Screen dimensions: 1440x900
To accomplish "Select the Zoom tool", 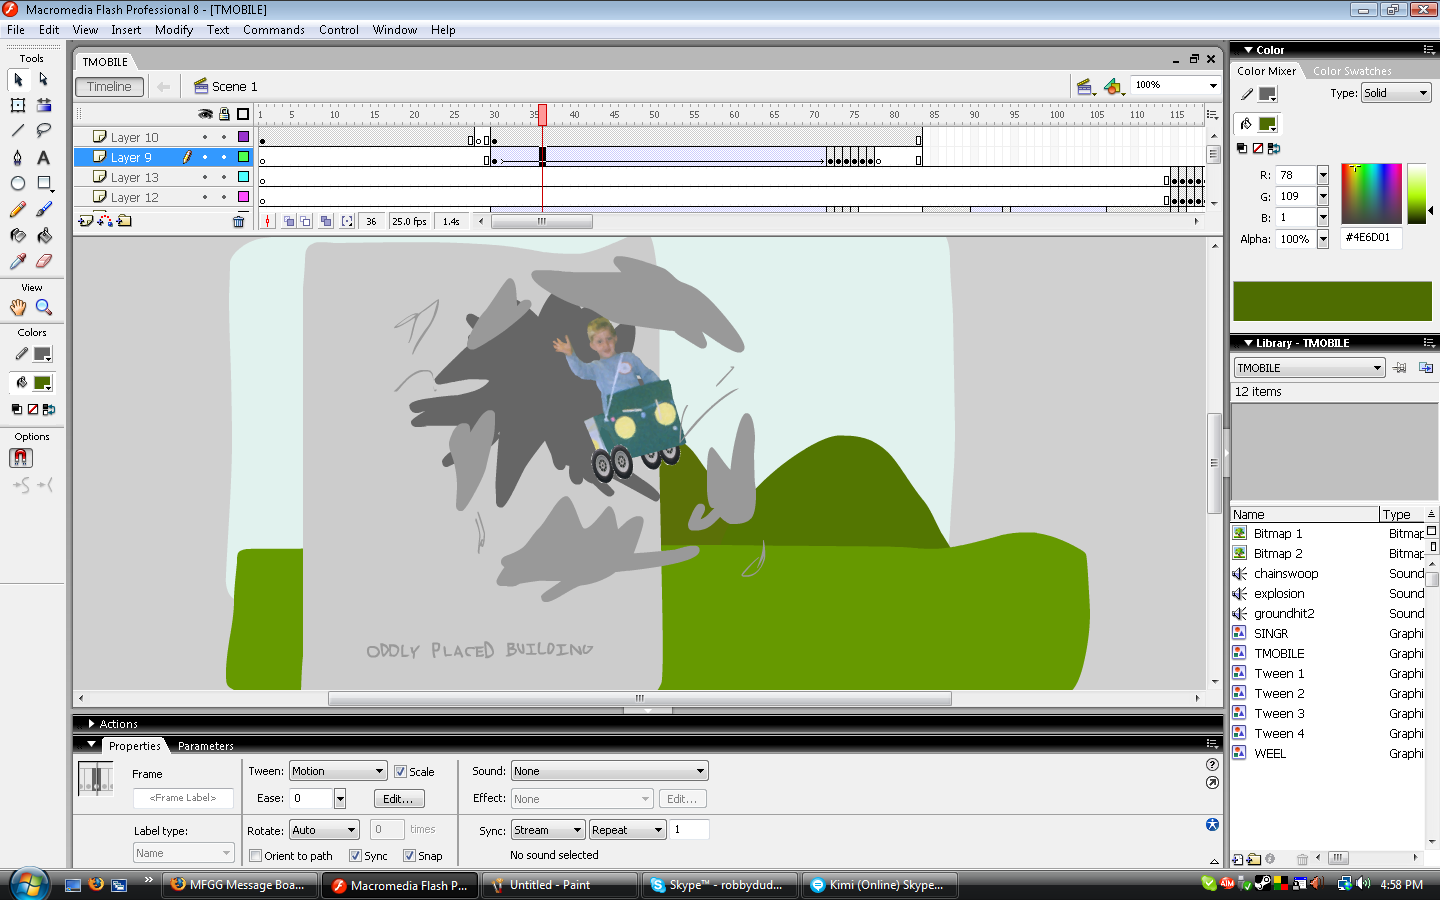I will (44, 307).
